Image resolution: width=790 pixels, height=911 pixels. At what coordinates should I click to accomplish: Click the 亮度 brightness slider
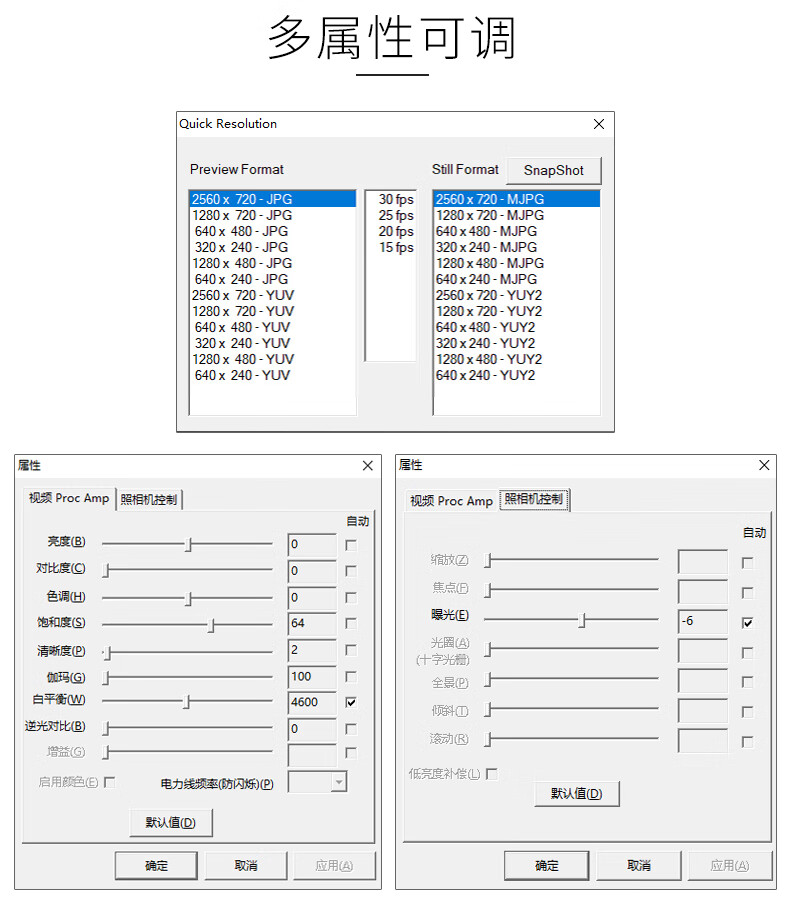(x=187, y=544)
